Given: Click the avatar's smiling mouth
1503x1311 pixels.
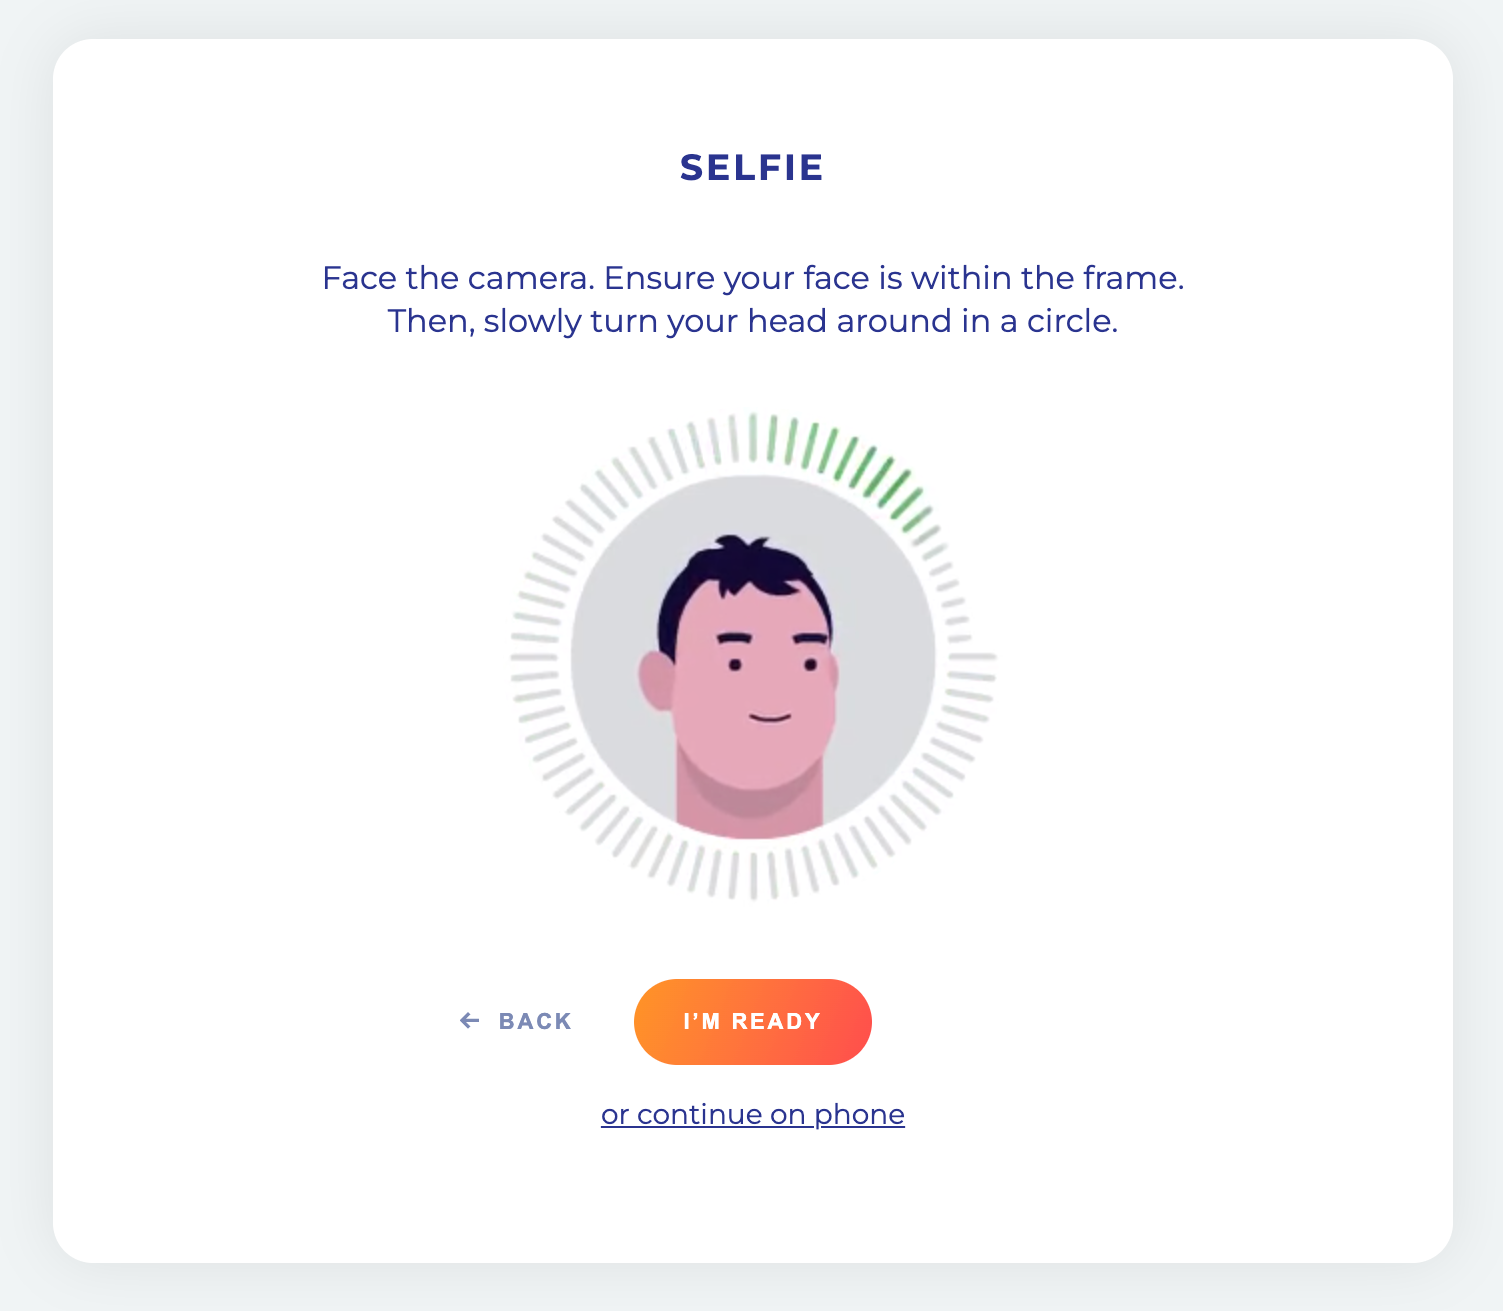Looking at the screenshot, I should pyautogui.click(x=770, y=717).
